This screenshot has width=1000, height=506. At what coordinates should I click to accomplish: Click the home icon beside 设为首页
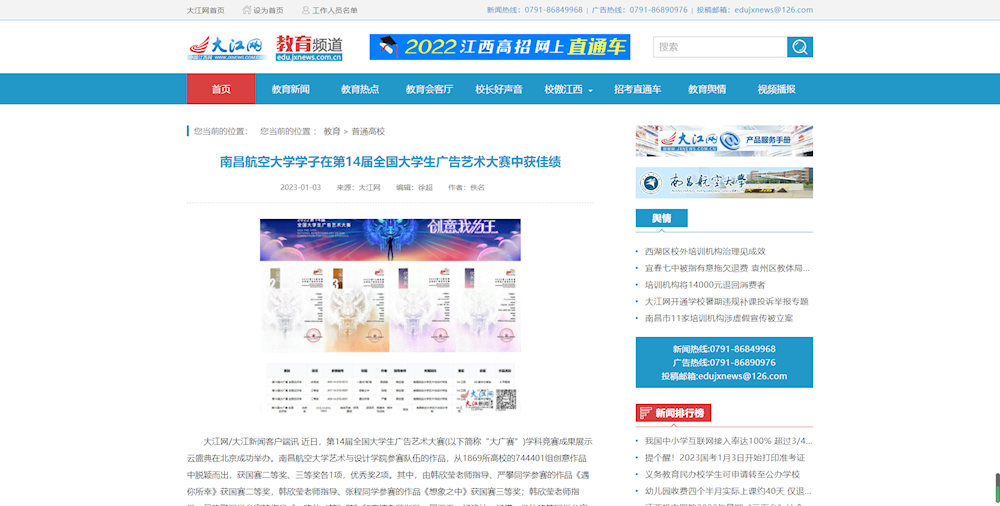245,10
